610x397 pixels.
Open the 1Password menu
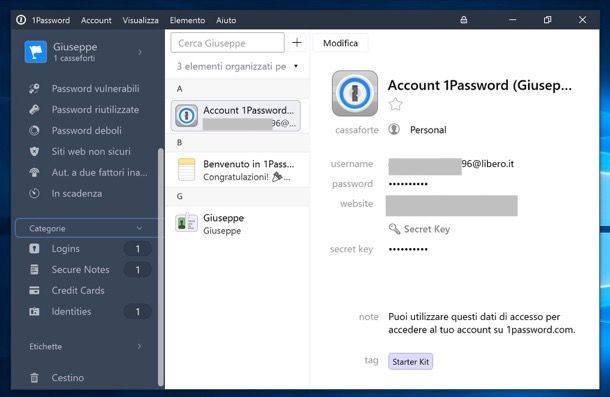point(51,20)
